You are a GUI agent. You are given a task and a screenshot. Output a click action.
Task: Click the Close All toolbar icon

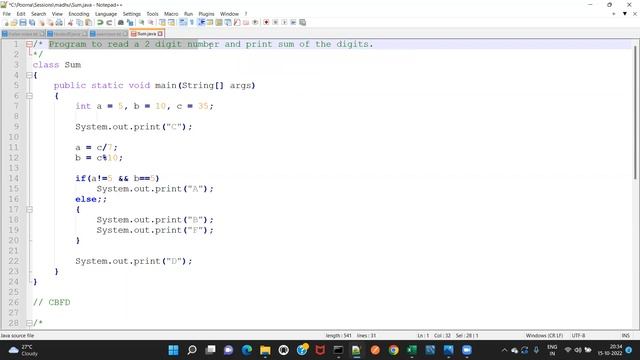click(50, 22)
